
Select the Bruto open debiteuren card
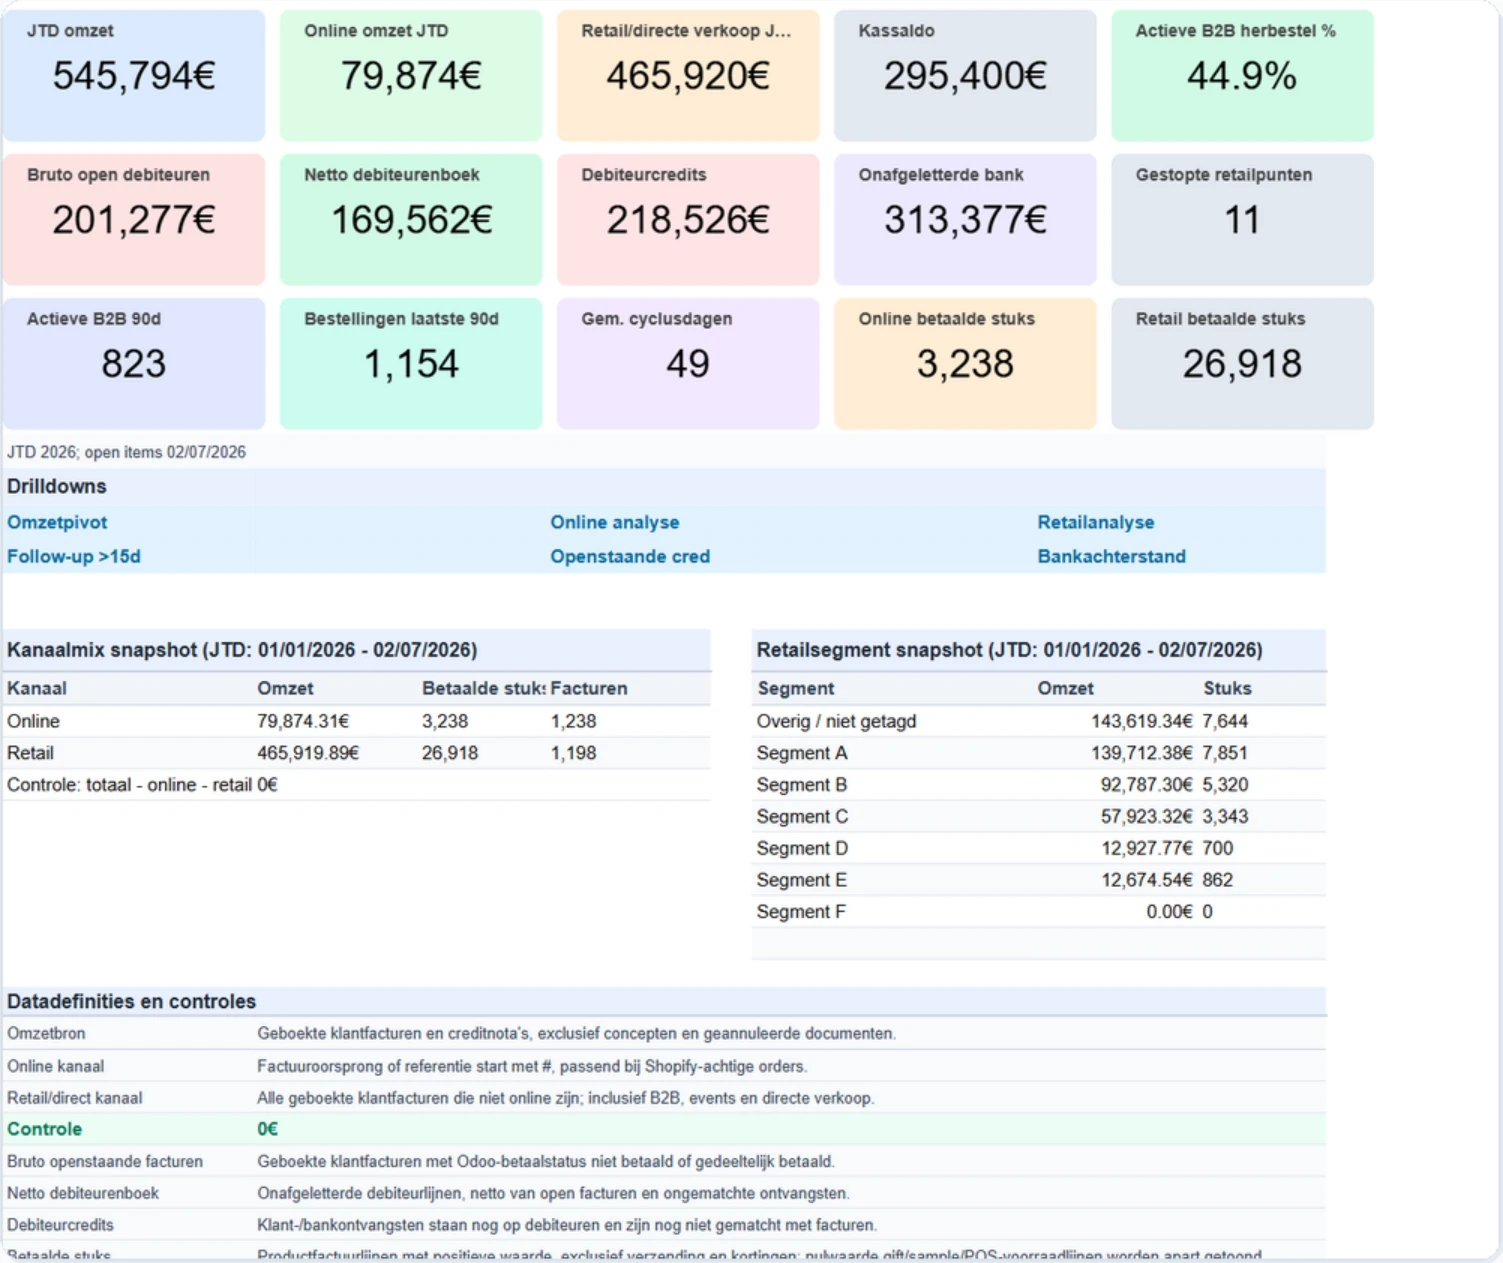click(134, 220)
